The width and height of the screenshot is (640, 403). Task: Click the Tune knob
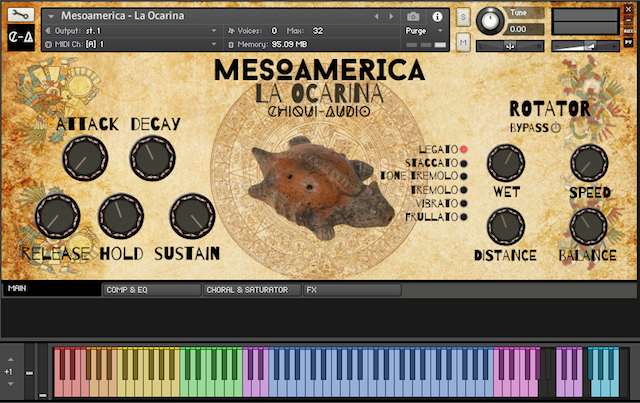(490, 20)
